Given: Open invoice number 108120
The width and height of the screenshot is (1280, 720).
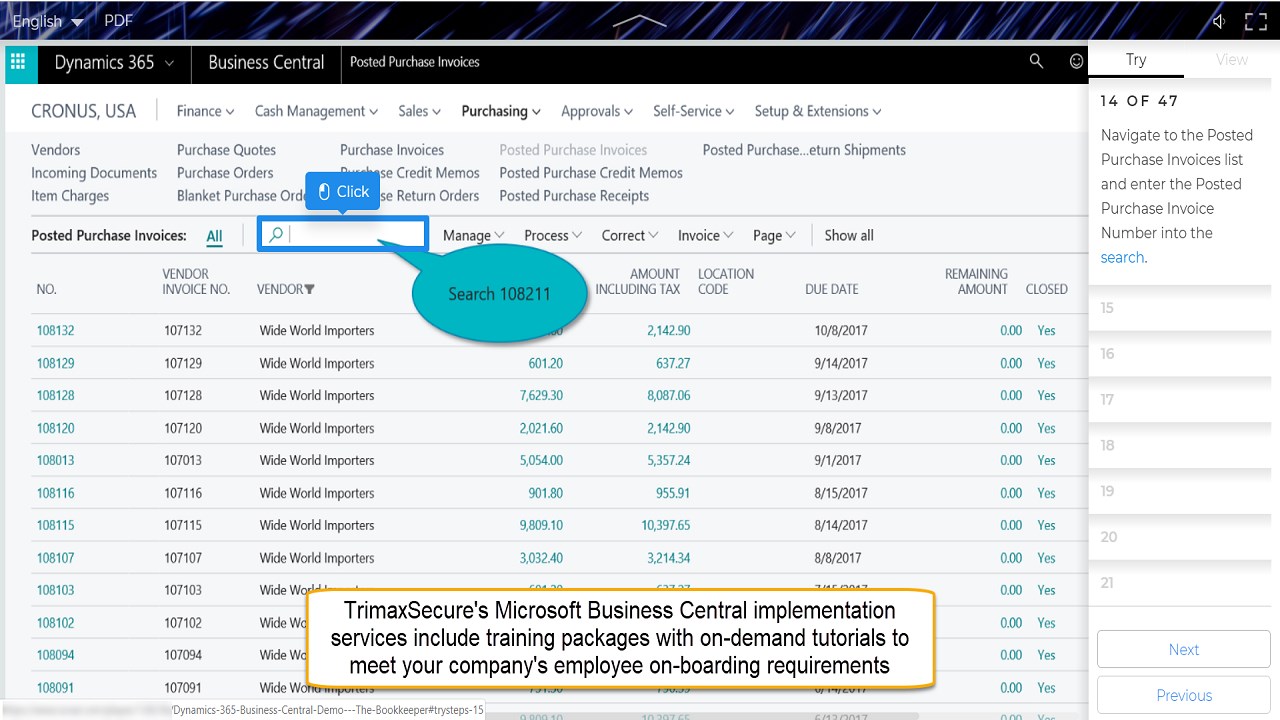Looking at the screenshot, I should coord(55,428).
